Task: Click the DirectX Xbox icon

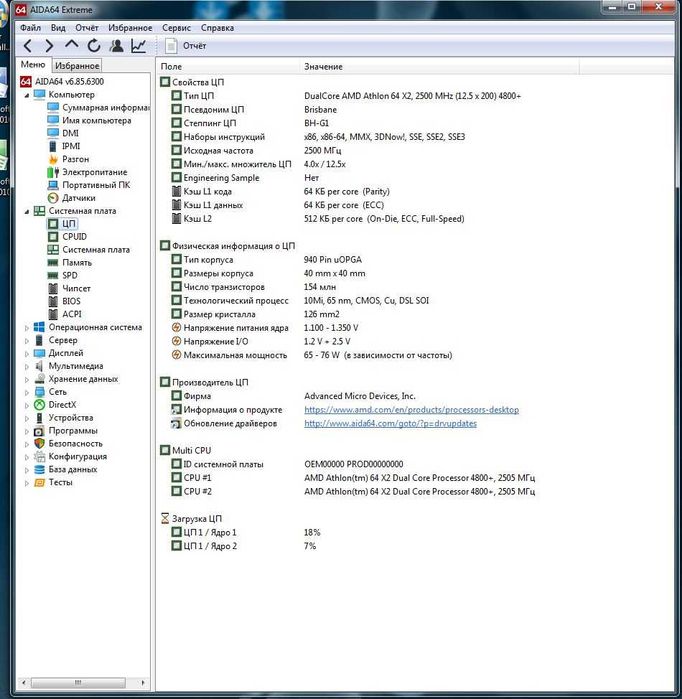Action: 39,405
